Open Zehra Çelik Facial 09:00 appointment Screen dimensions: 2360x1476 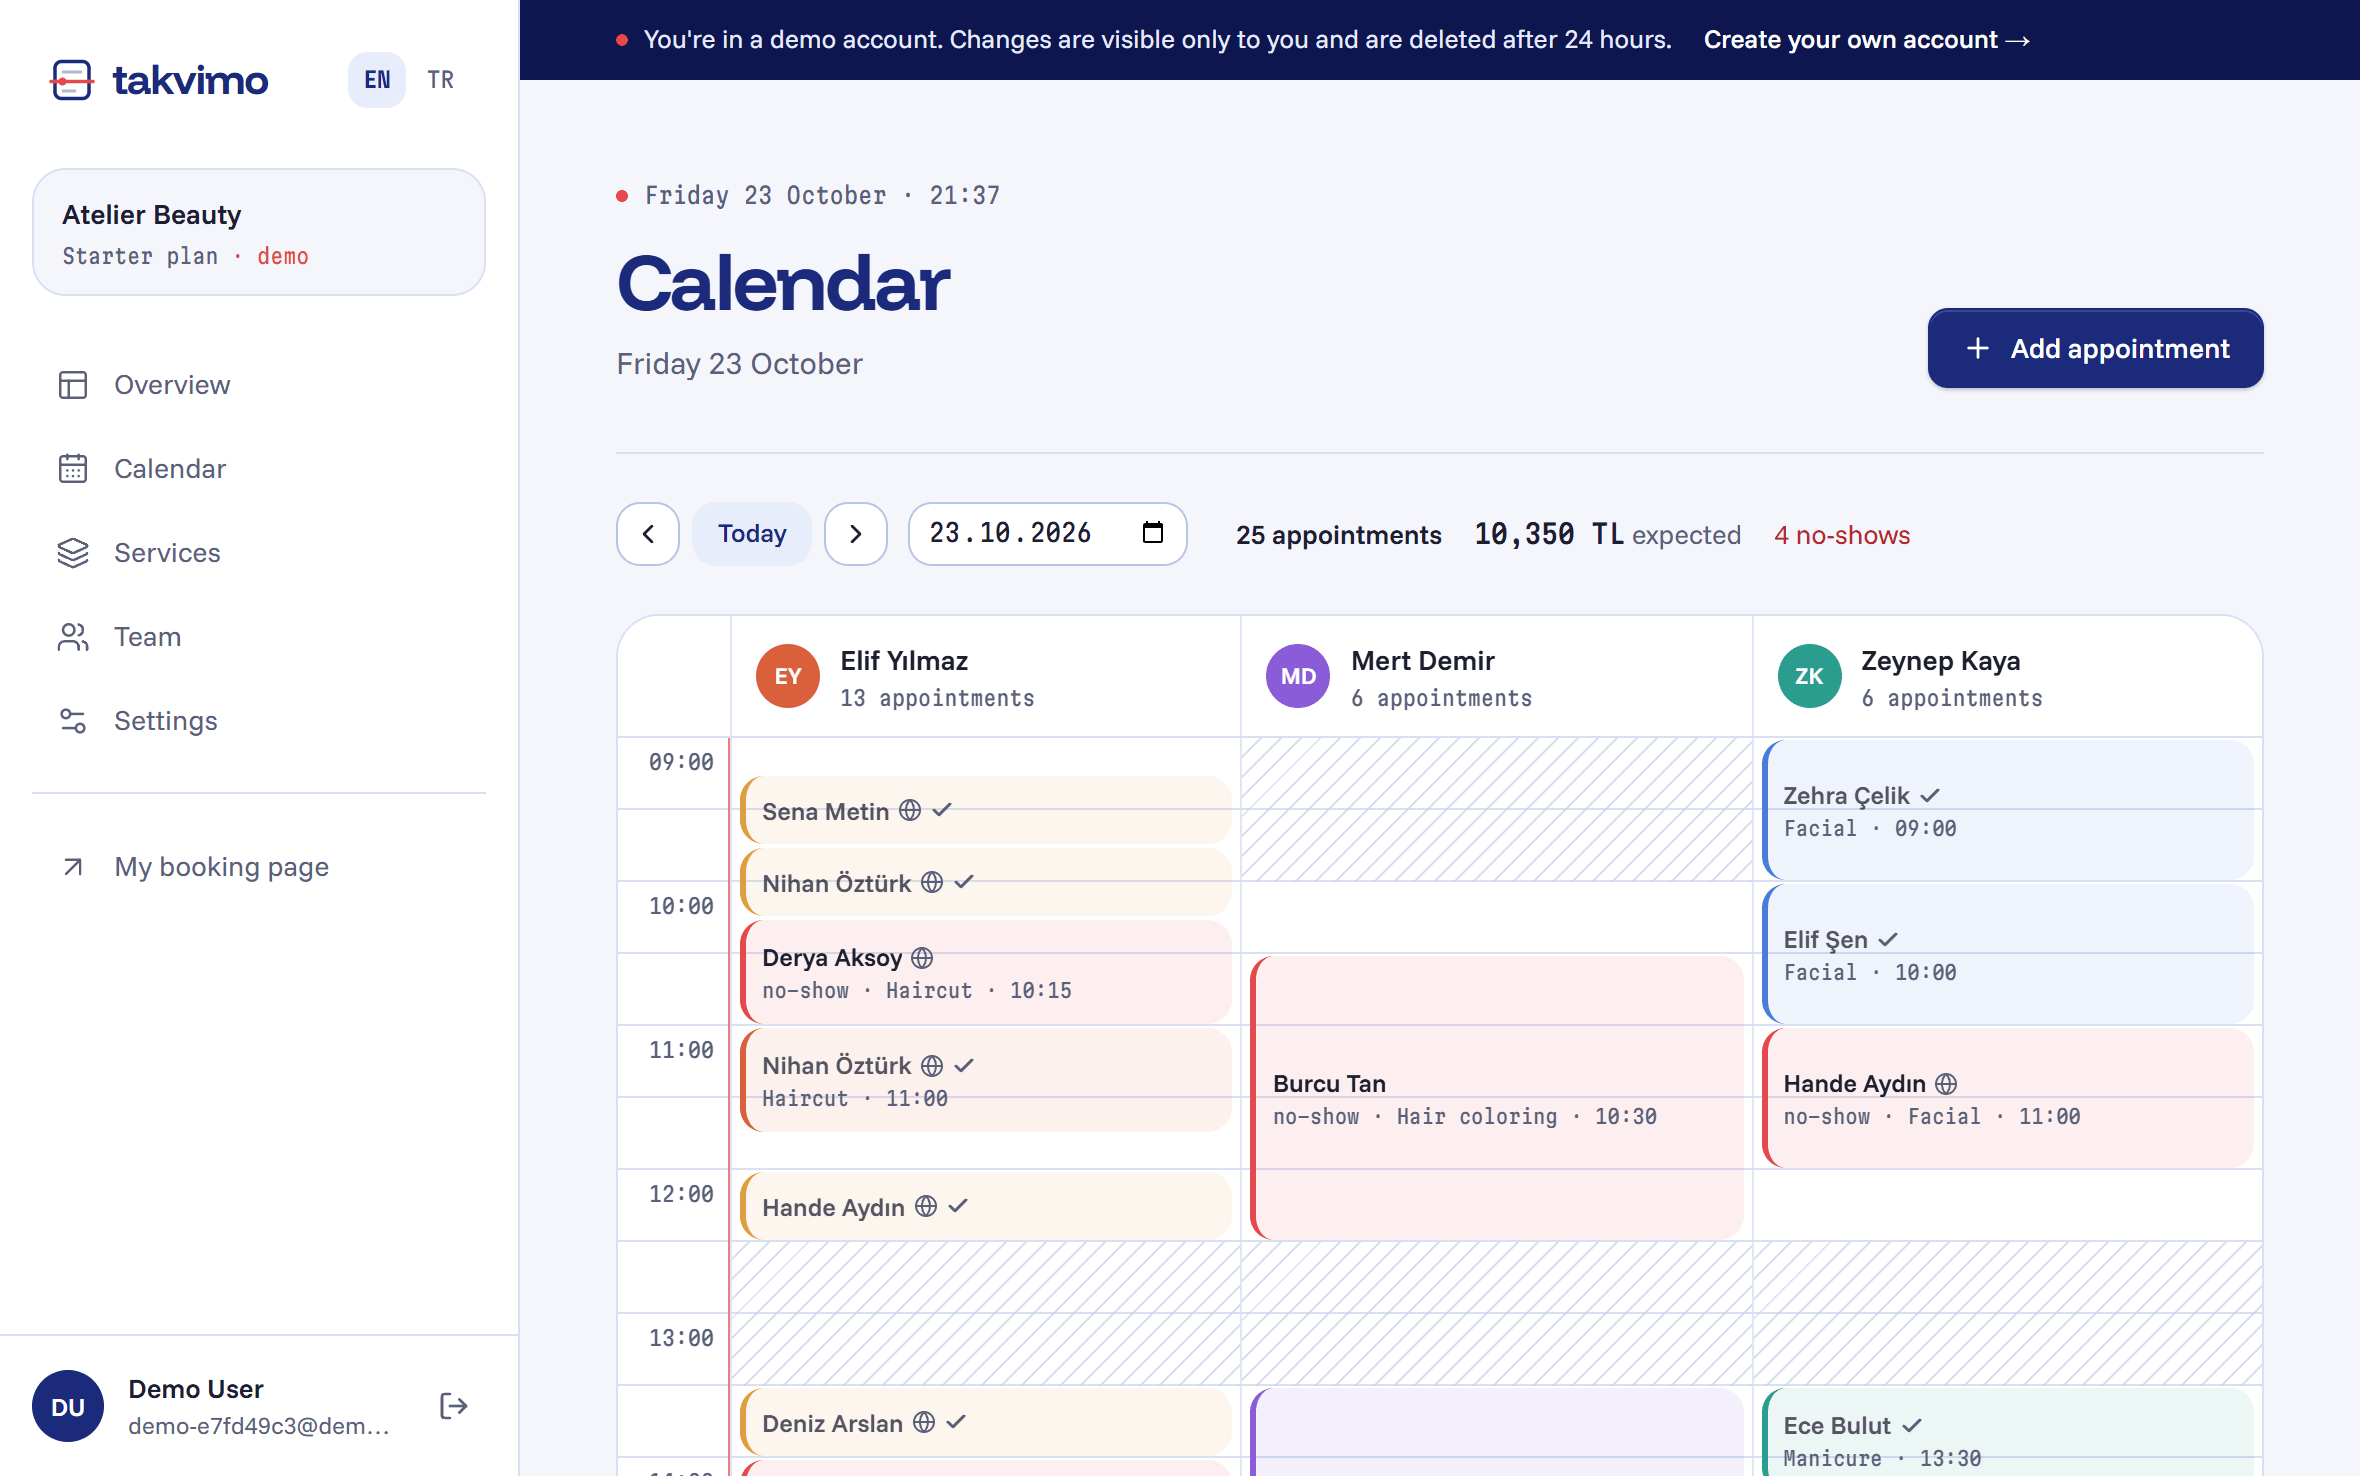point(2008,811)
